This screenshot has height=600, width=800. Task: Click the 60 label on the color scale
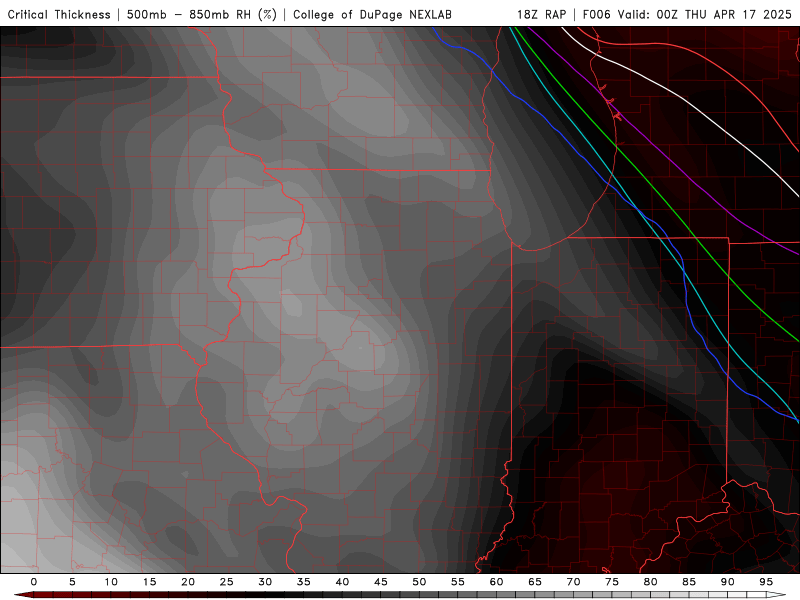(x=496, y=582)
